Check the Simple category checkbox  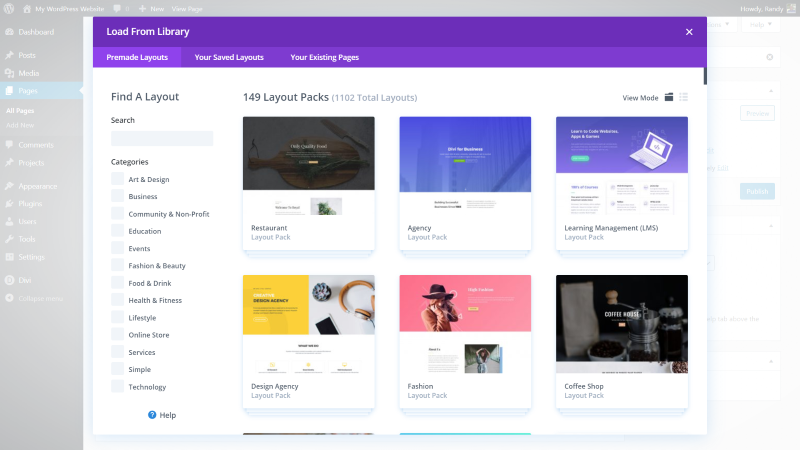coord(117,369)
